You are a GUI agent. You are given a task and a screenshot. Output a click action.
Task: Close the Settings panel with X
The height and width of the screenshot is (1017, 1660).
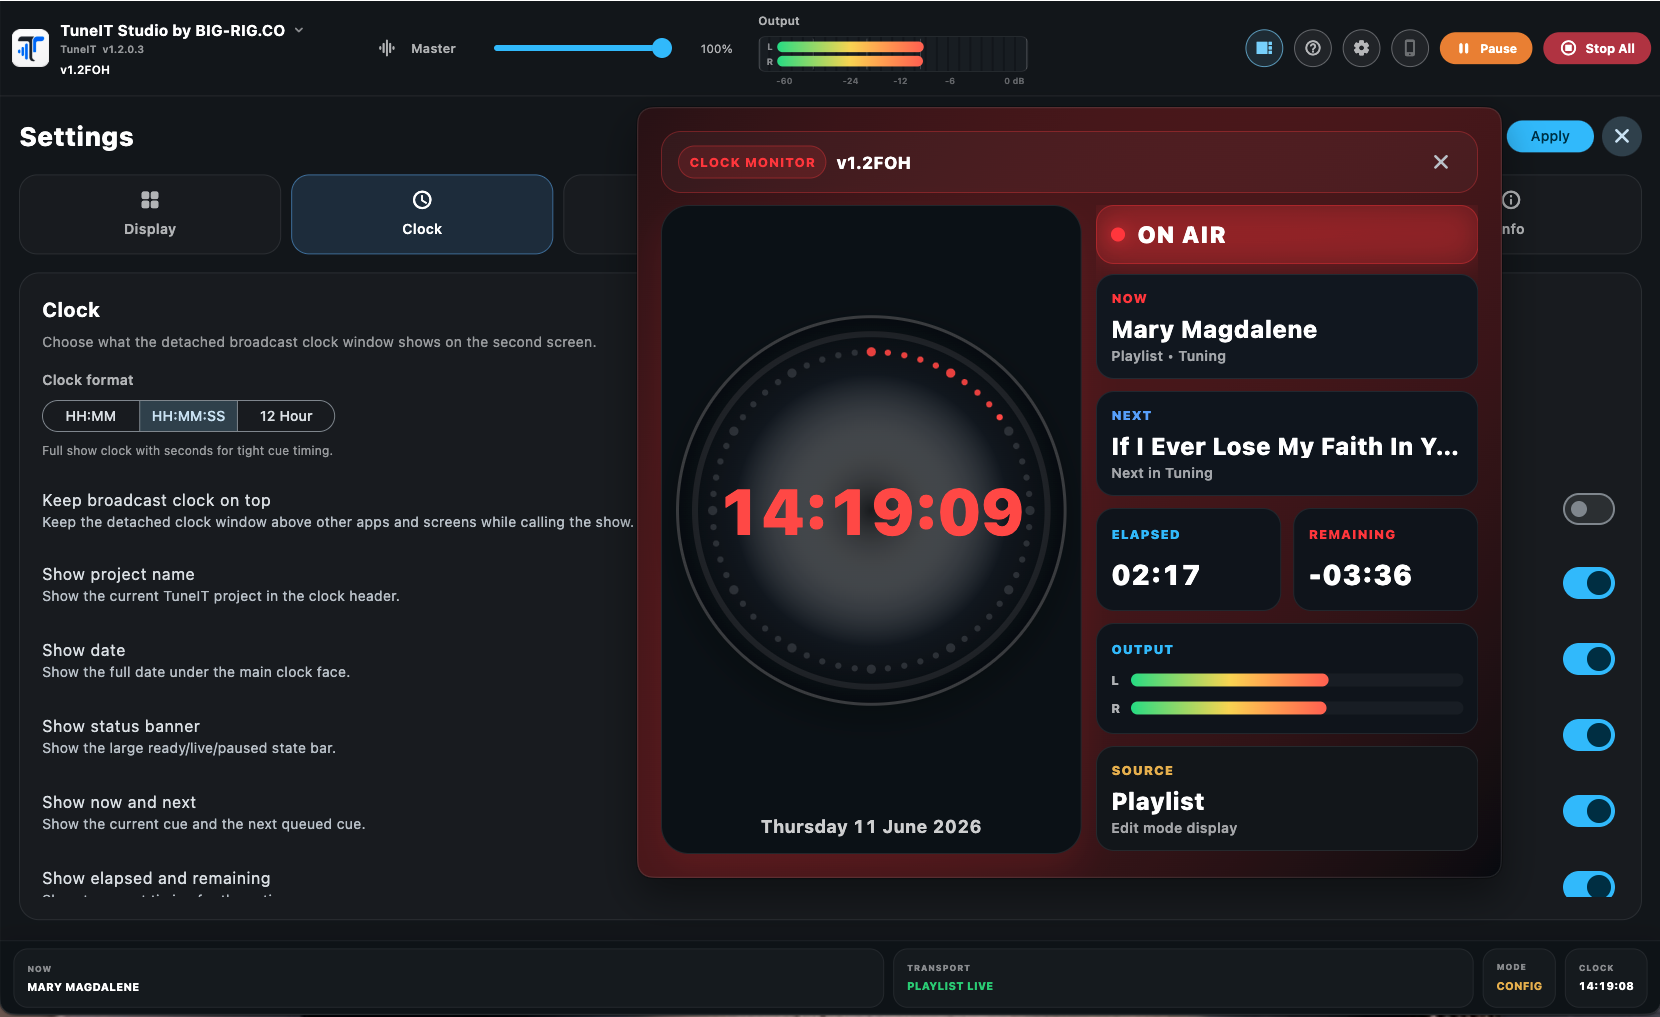click(1622, 136)
